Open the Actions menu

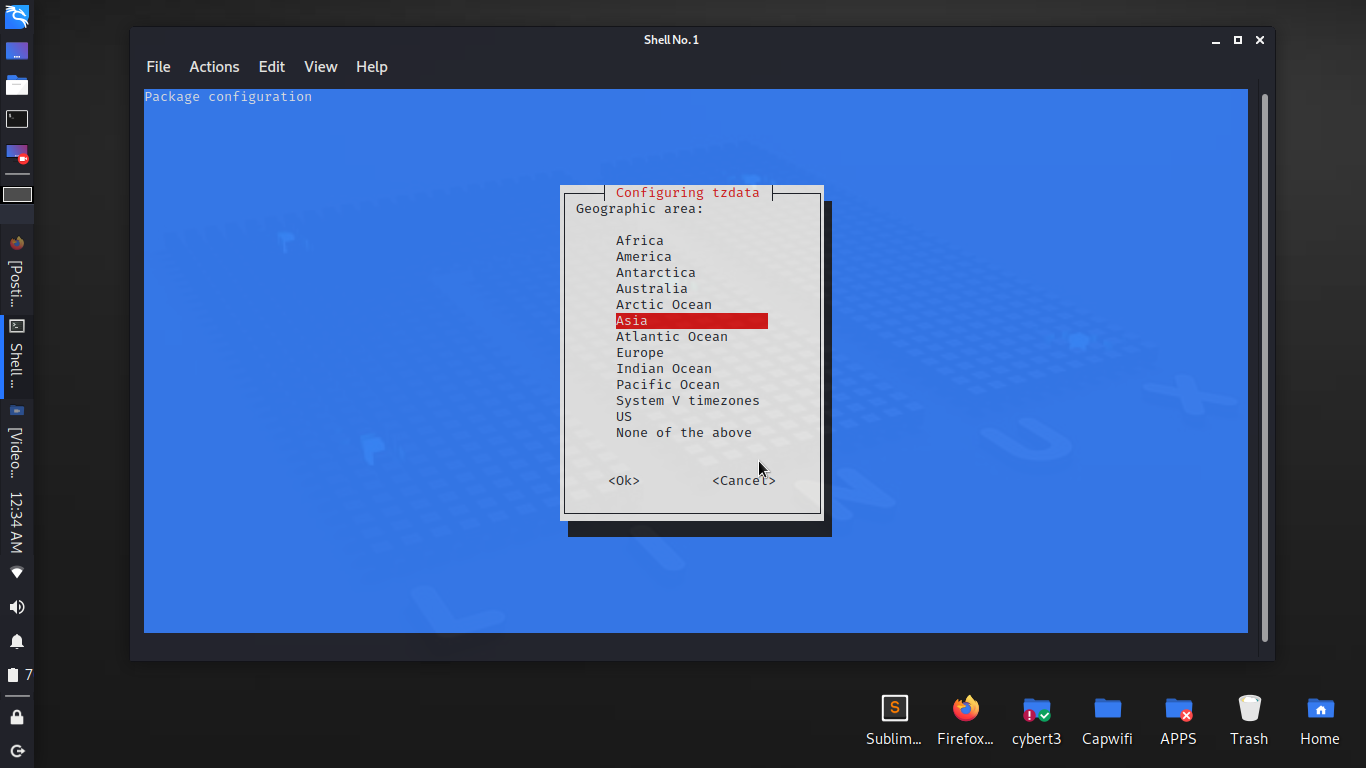point(214,67)
